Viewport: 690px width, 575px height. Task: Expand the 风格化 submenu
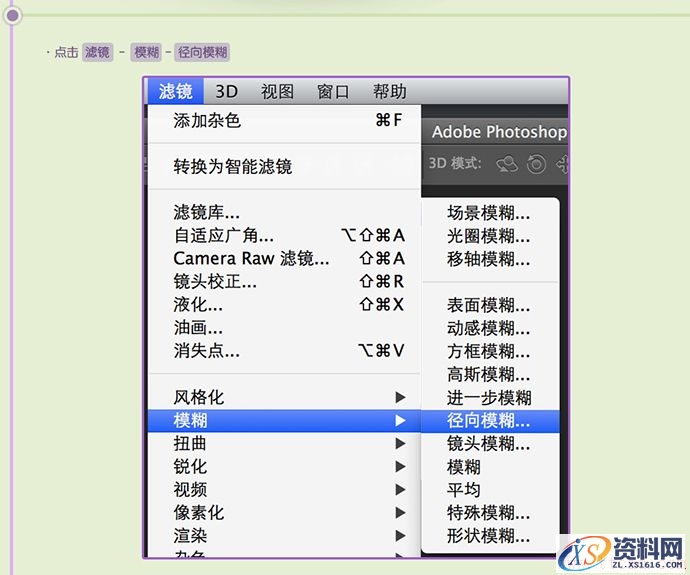[284, 397]
